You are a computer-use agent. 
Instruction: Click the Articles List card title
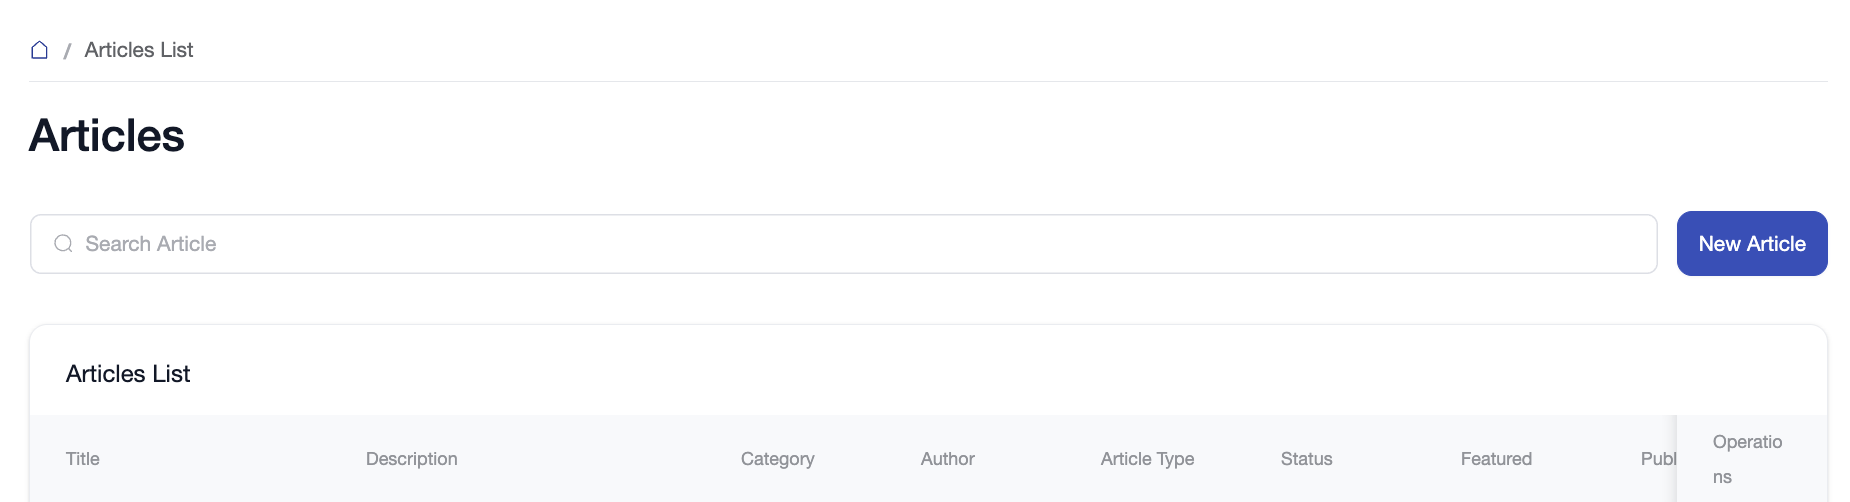[x=128, y=374]
